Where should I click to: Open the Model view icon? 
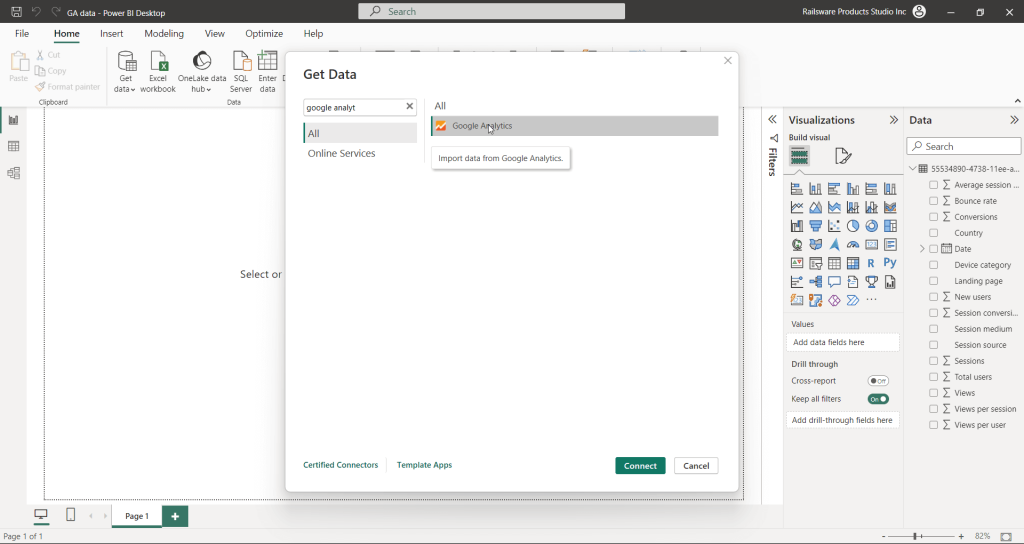coord(14,173)
